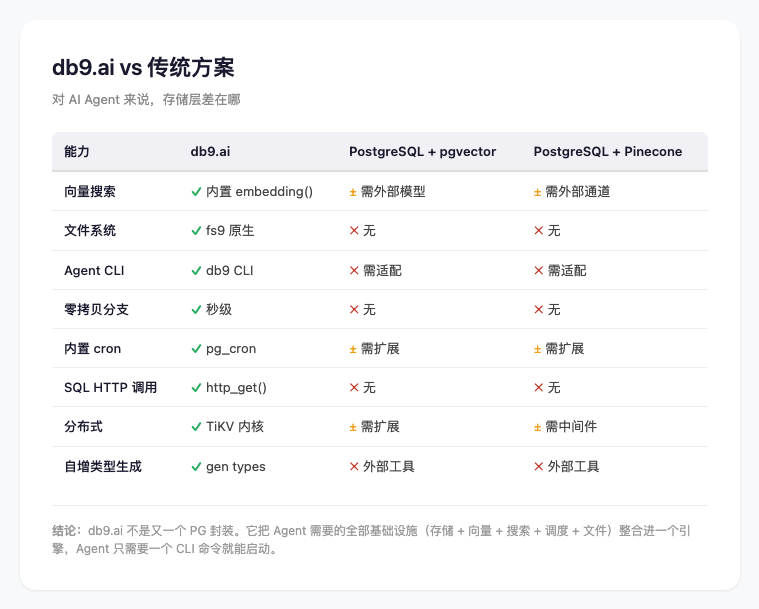The height and width of the screenshot is (609, 759).
Task: Click the conclusion paragraph starting with "结论"
Action: [371, 540]
